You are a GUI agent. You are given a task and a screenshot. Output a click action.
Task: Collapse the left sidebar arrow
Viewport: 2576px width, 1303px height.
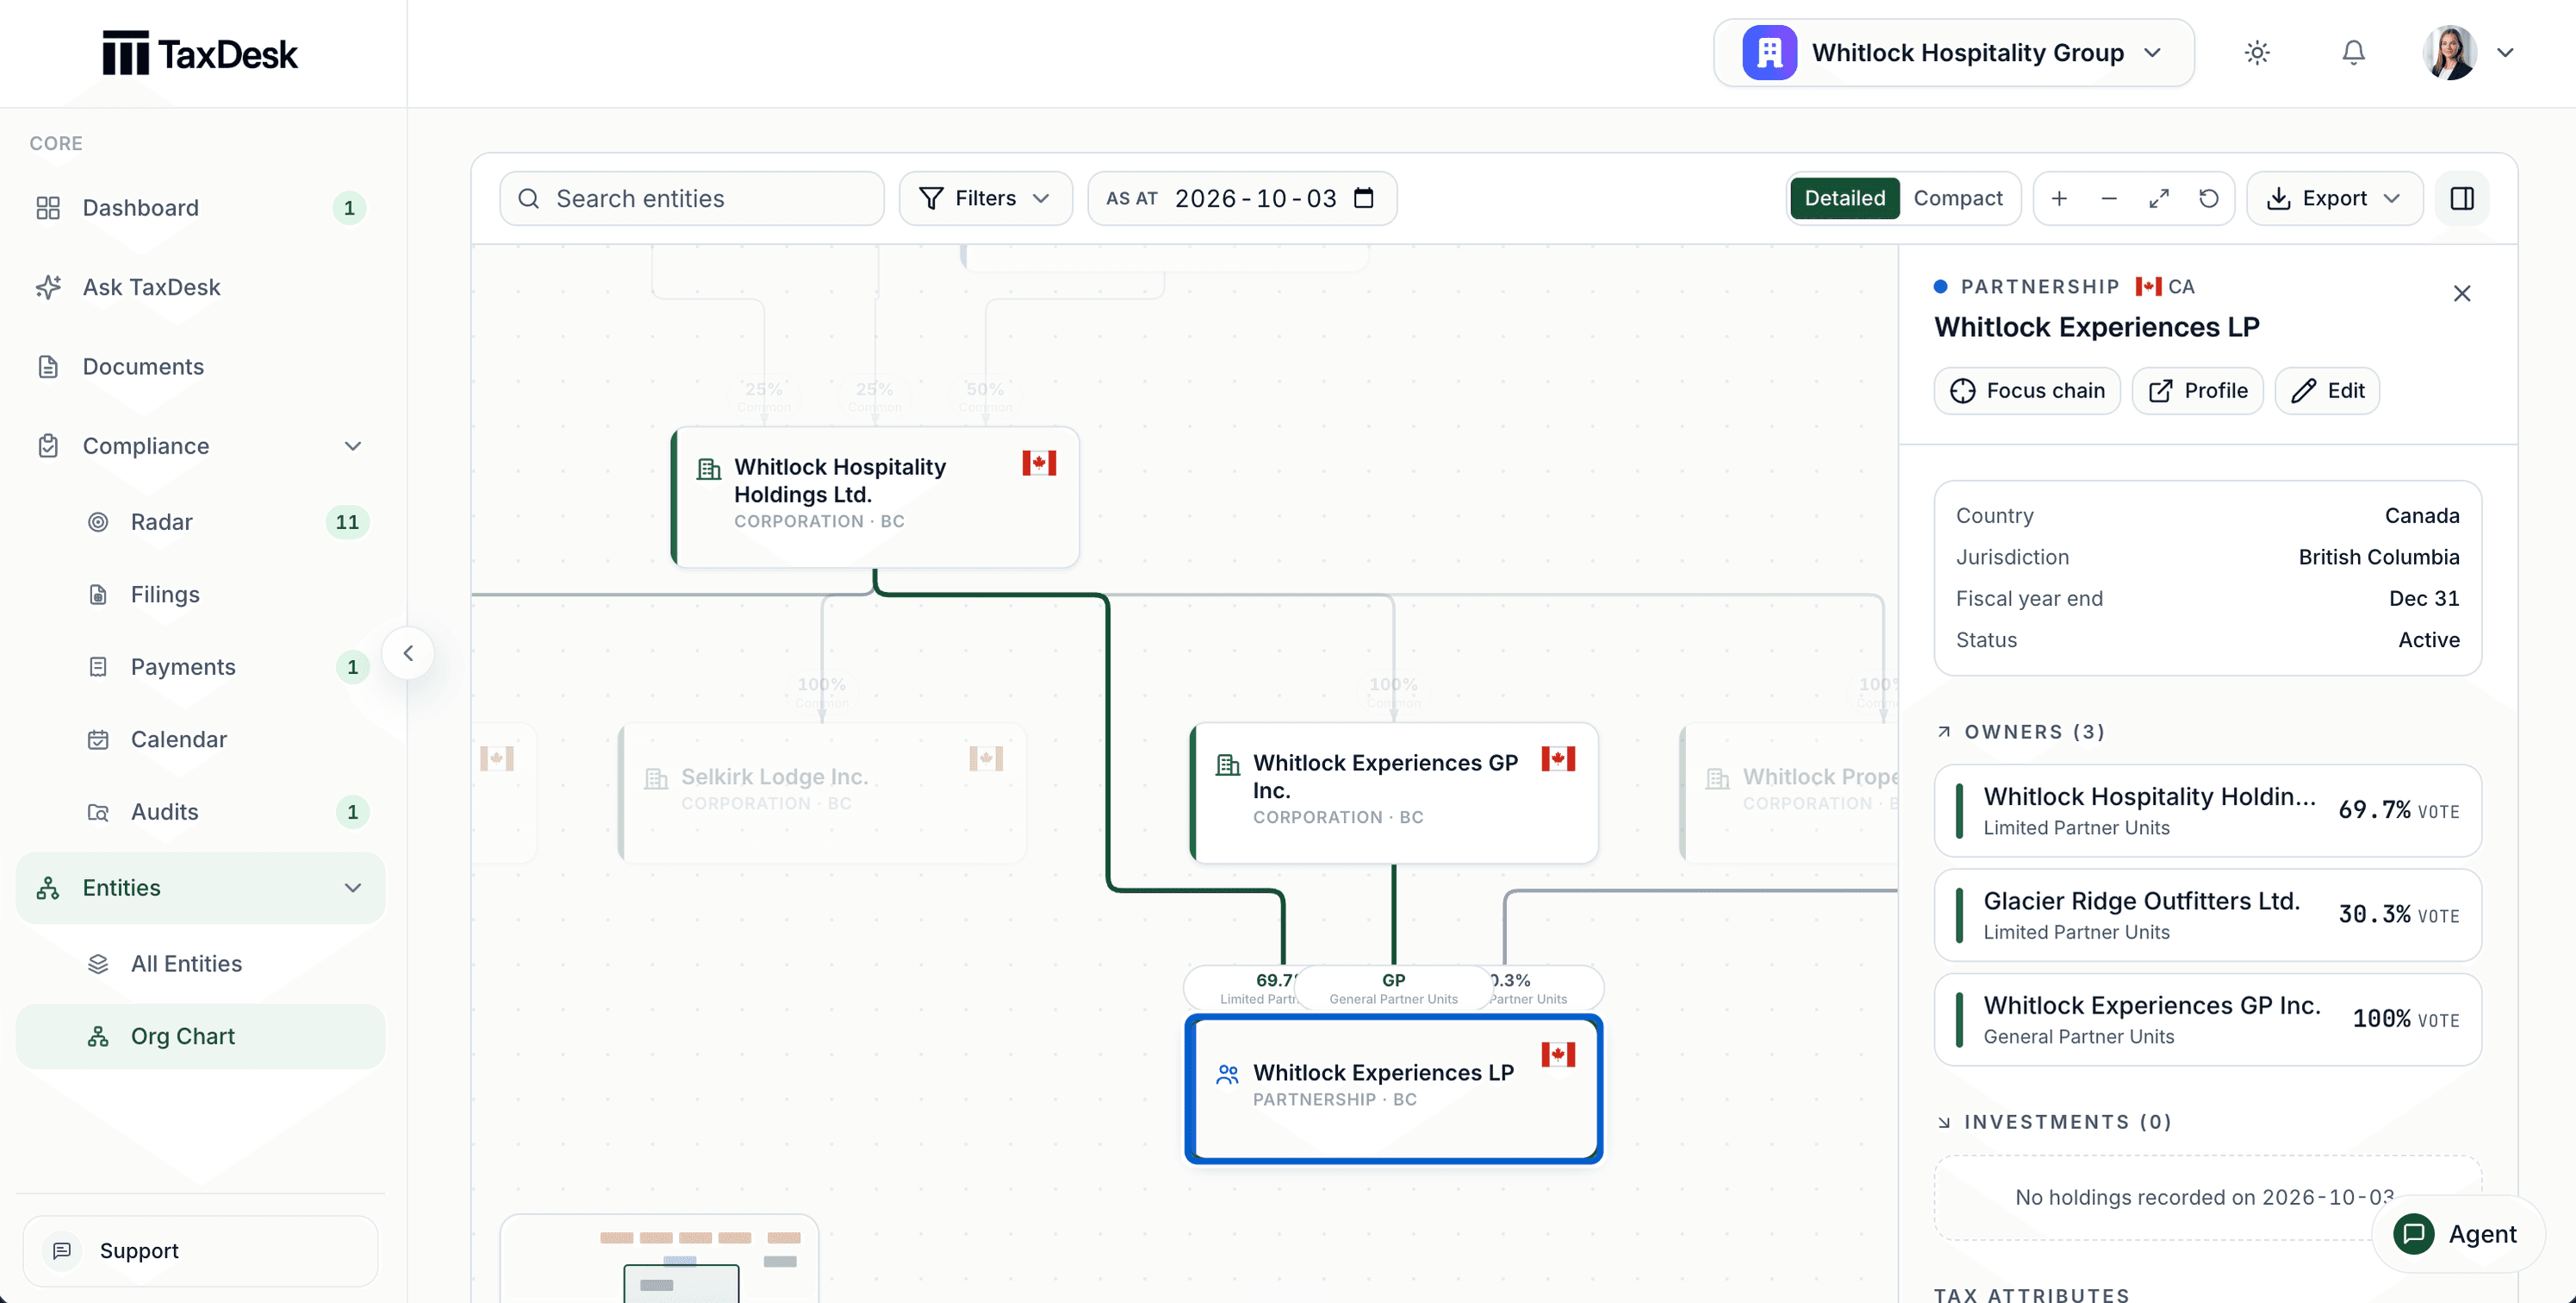tap(408, 653)
